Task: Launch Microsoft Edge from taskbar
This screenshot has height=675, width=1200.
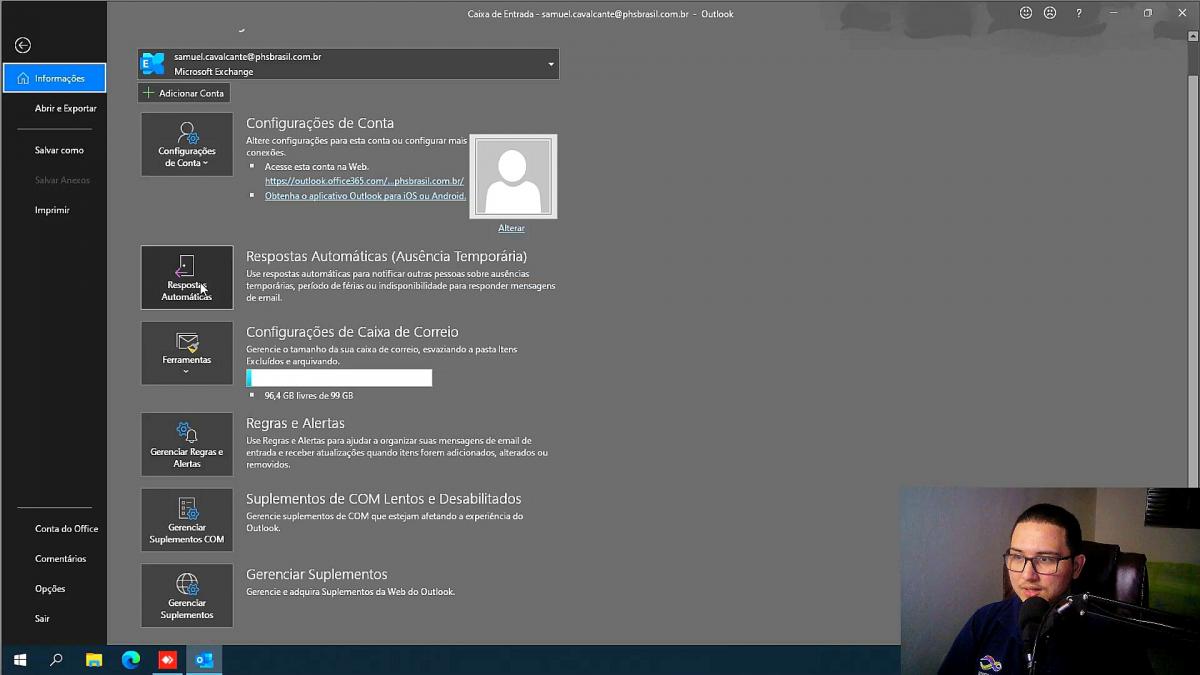Action: pos(131,660)
